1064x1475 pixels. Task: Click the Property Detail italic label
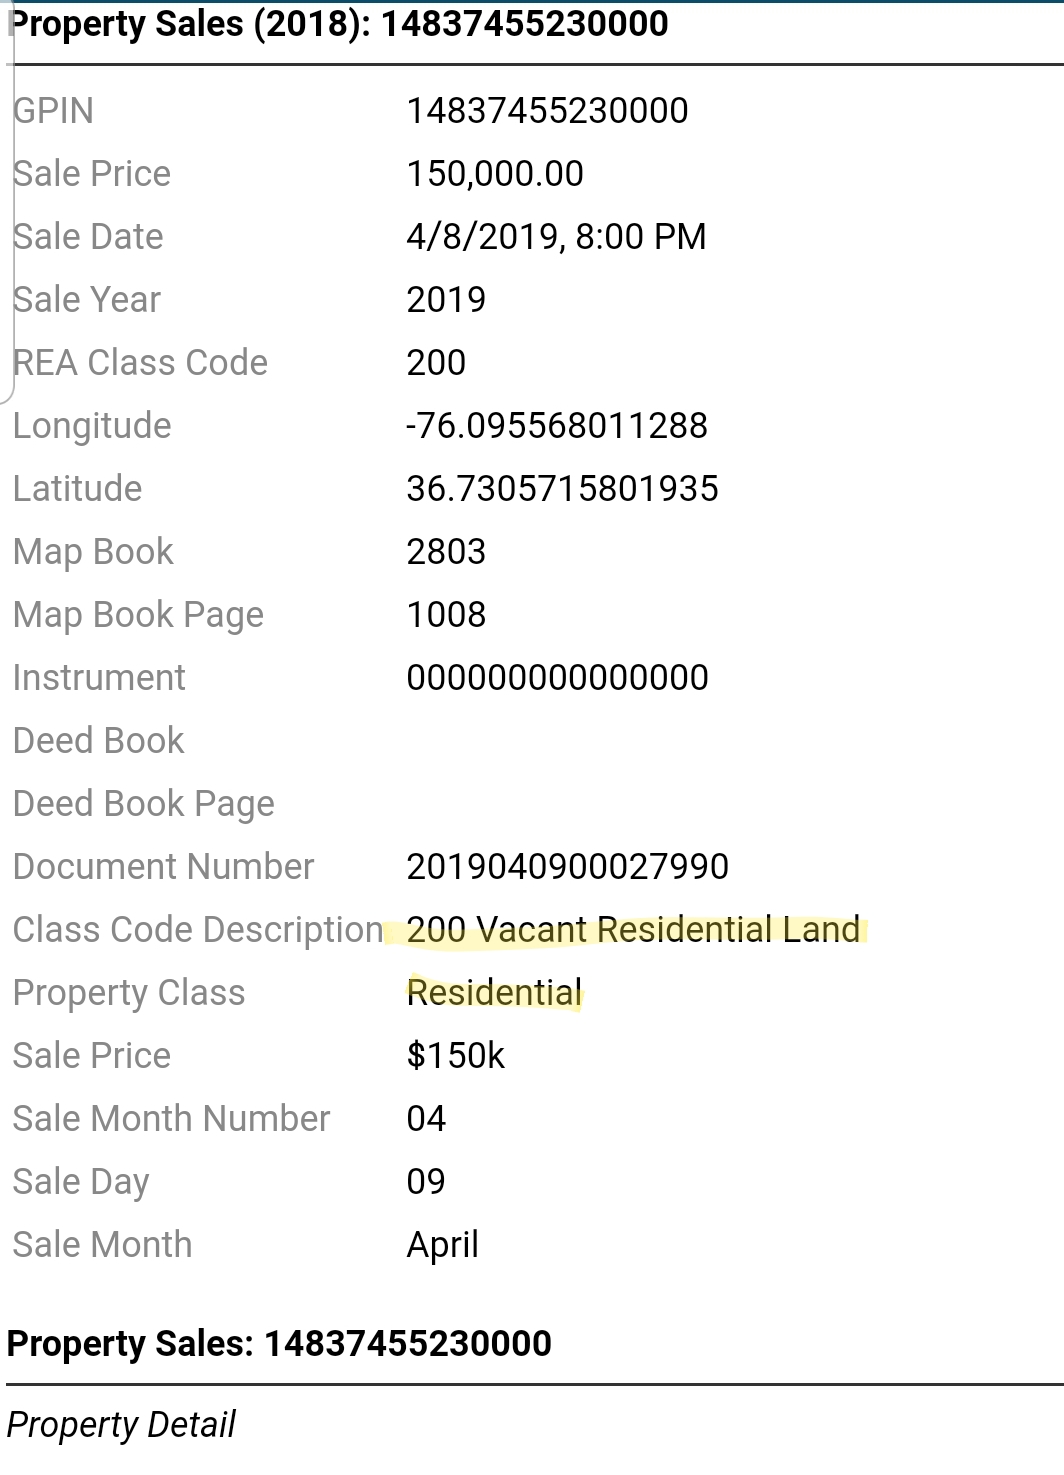121,1425
